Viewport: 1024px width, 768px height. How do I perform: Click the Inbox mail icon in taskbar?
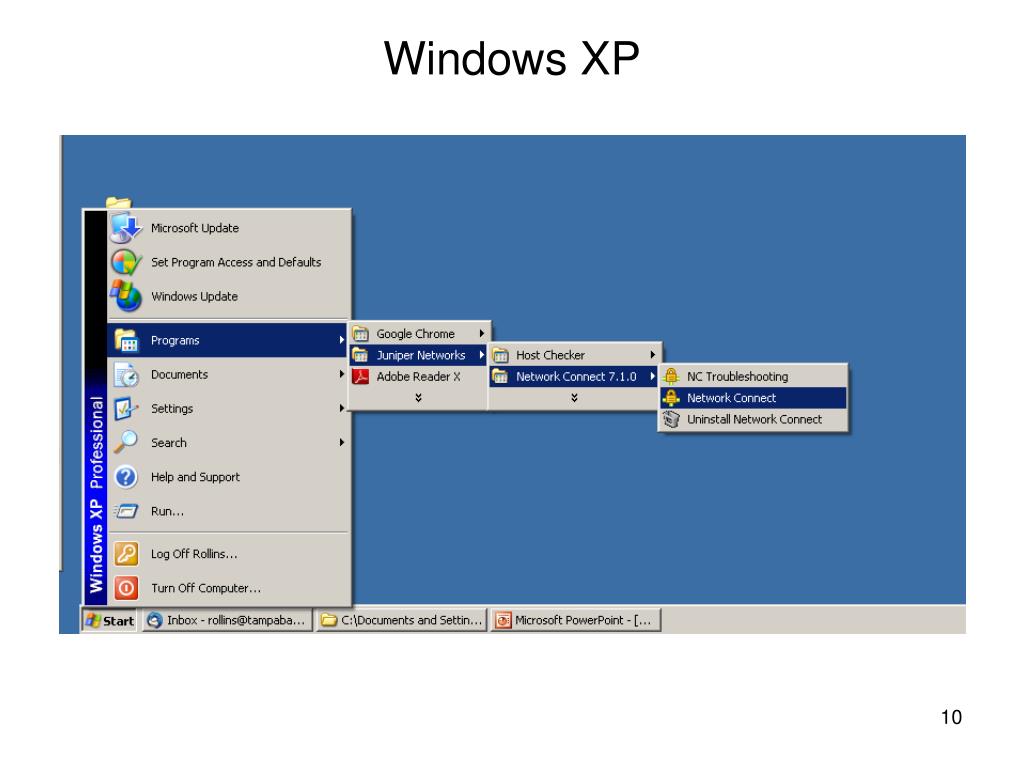(155, 620)
